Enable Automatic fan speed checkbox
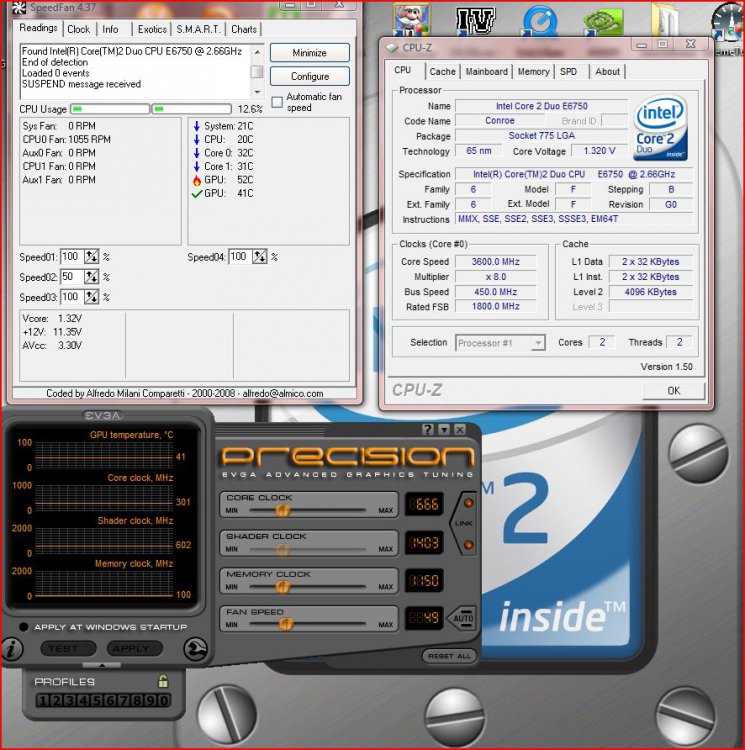Viewport: 745px width, 750px height. (x=277, y=102)
